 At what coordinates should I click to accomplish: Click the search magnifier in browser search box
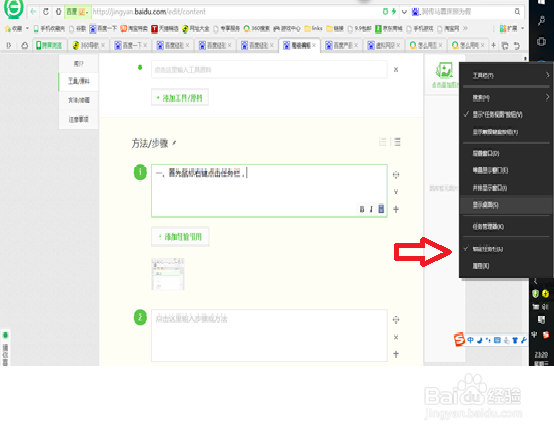517,12
